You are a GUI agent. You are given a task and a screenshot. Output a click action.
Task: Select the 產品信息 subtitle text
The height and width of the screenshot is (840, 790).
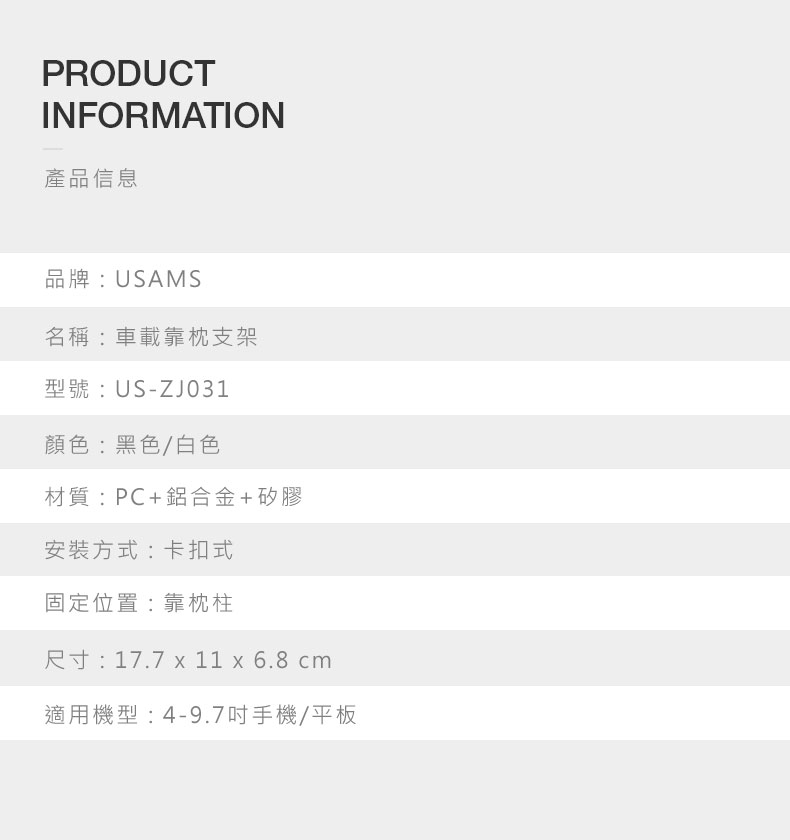click(x=91, y=178)
